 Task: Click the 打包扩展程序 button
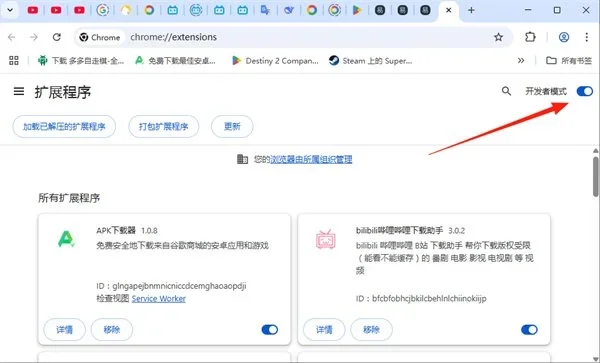pyautogui.click(x=163, y=126)
